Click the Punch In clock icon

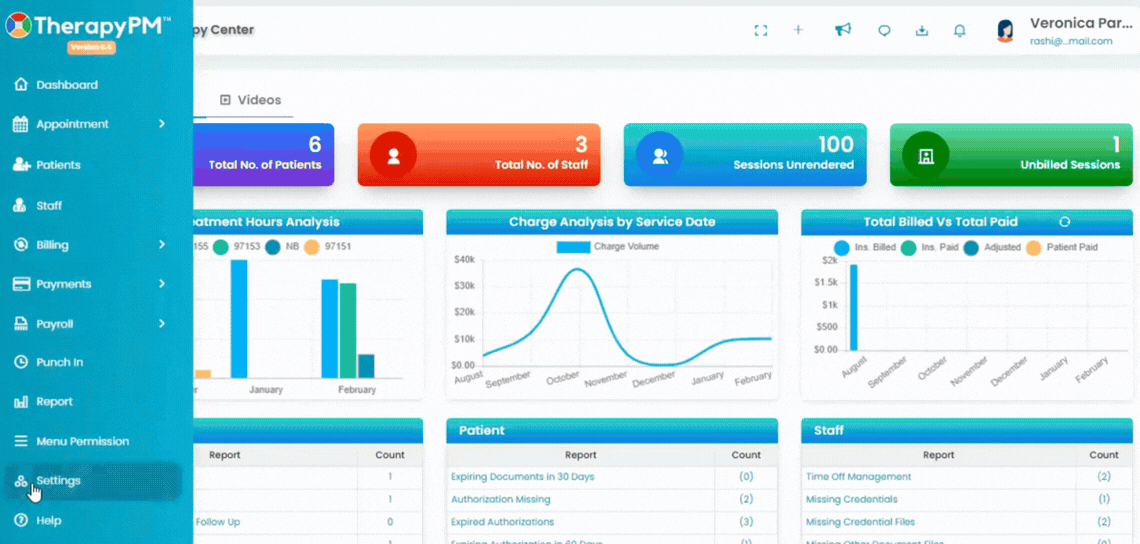(x=21, y=362)
